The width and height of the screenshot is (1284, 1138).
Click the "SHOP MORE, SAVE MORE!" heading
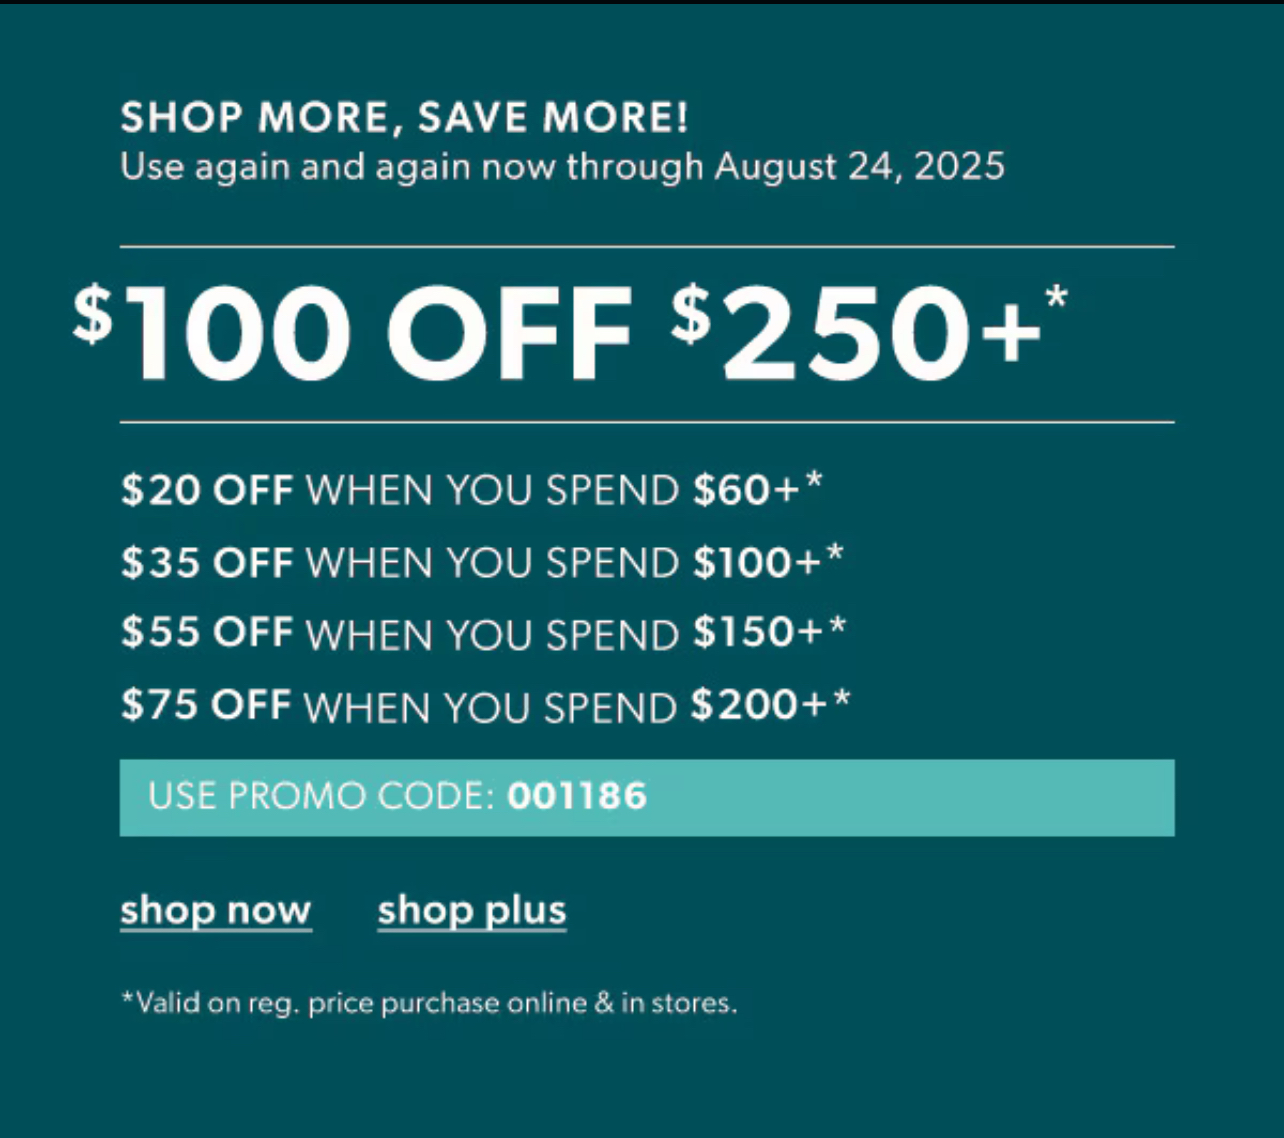pos(404,118)
